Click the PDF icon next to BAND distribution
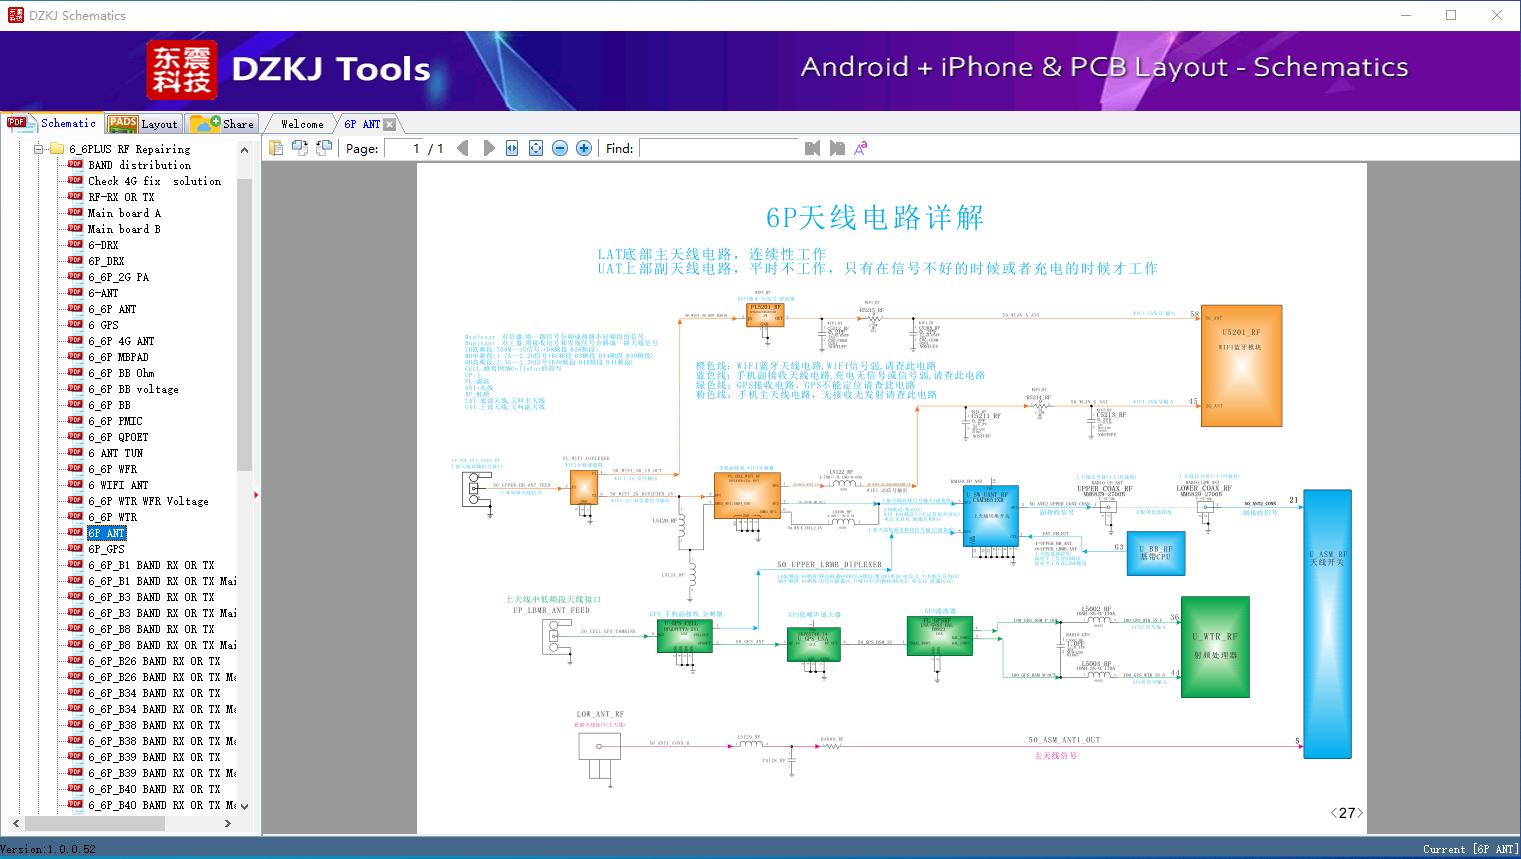This screenshot has height=859, width=1521. [x=75, y=165]
